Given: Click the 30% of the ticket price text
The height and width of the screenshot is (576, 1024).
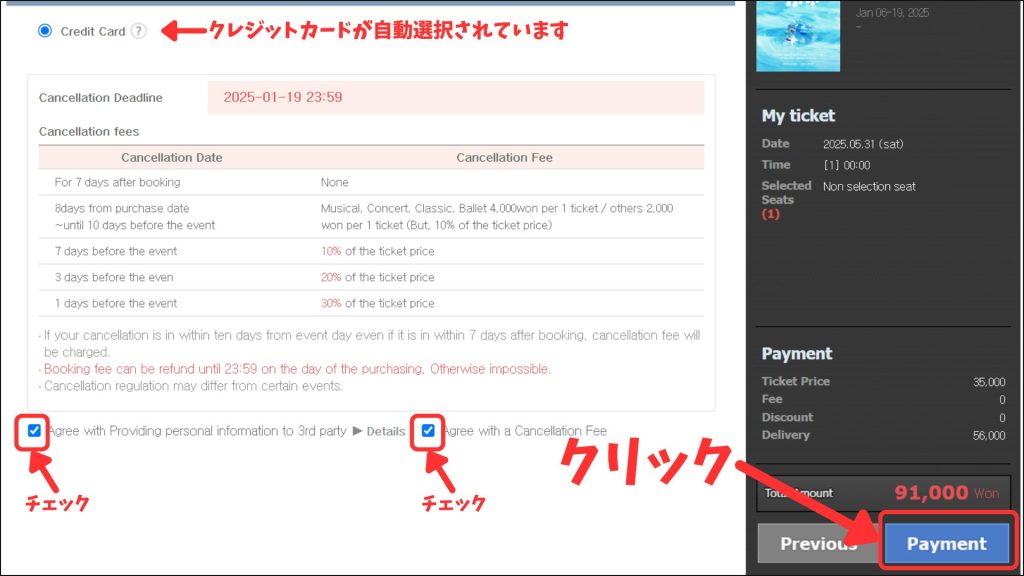Looking at the screenshot, I should pos(377,303).
